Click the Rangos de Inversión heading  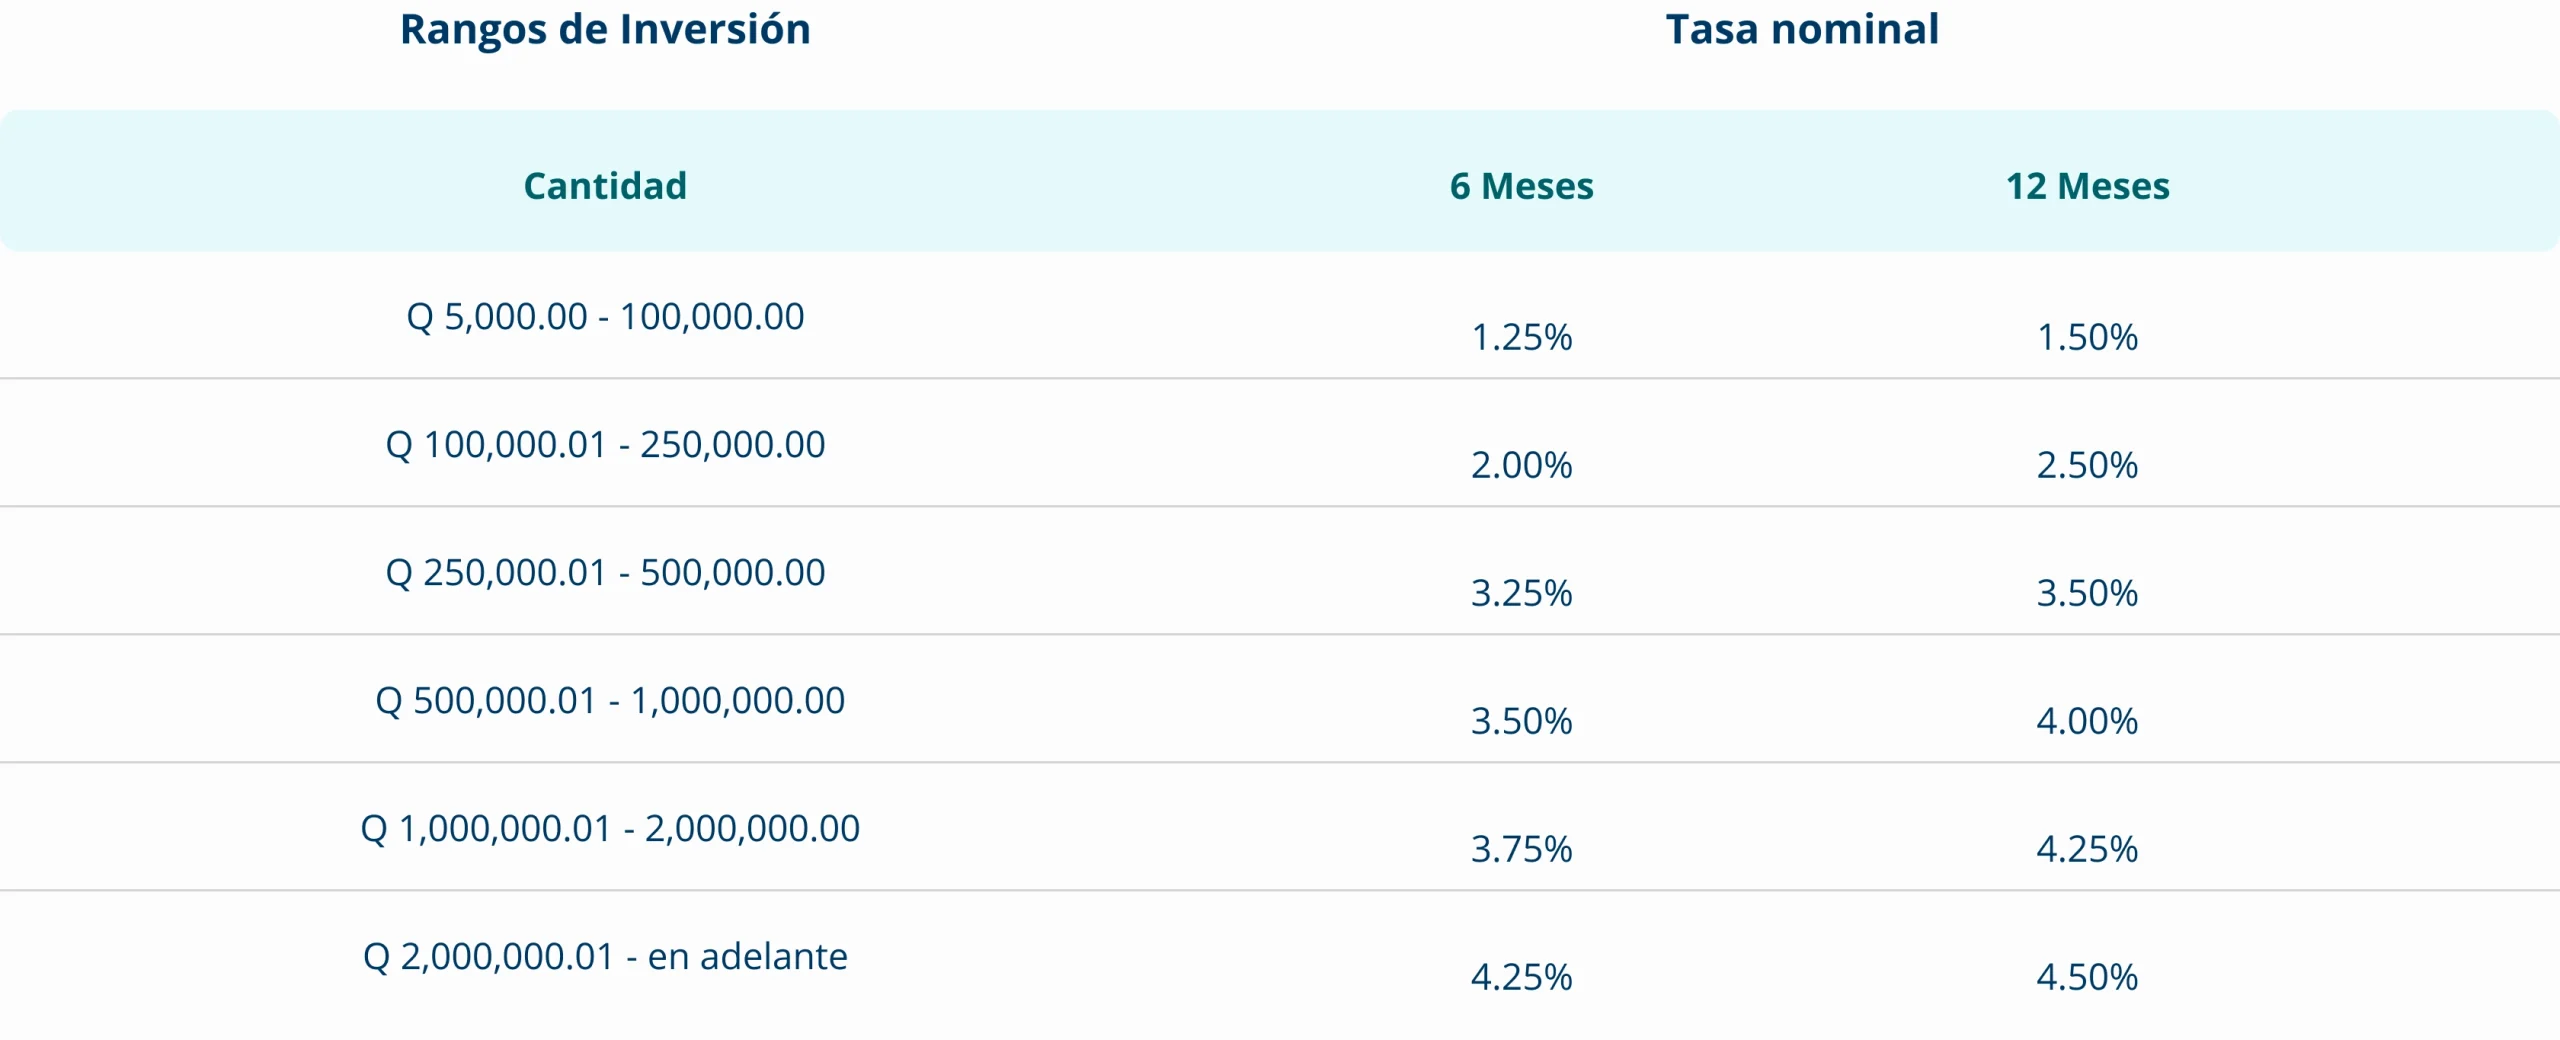pos(605,30)
